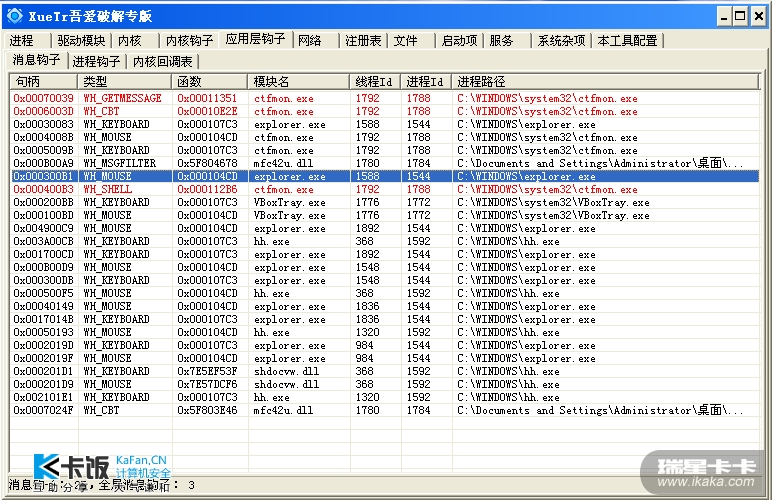Close the XueTr window

point(759,16)
